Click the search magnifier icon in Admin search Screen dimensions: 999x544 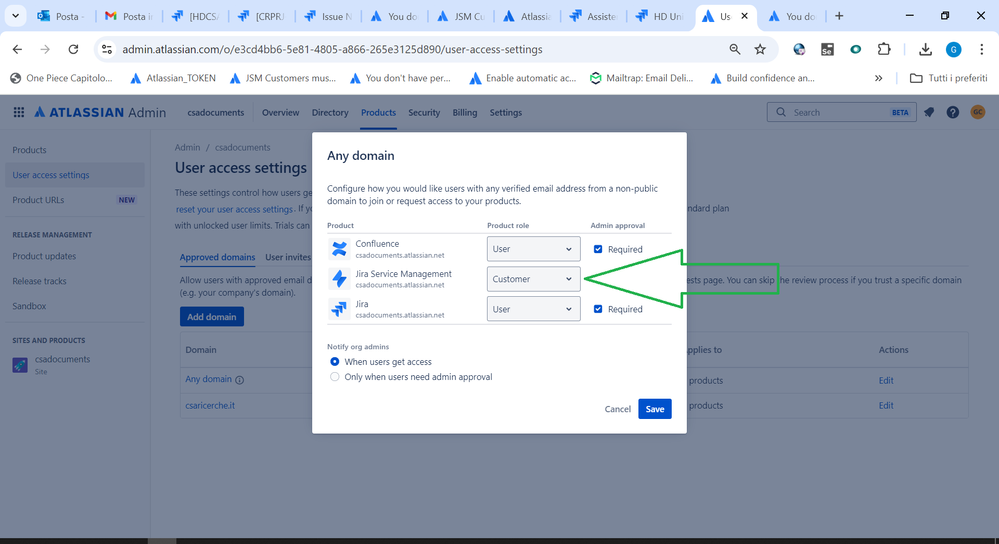pyautogui.click(x=780, y=112)
